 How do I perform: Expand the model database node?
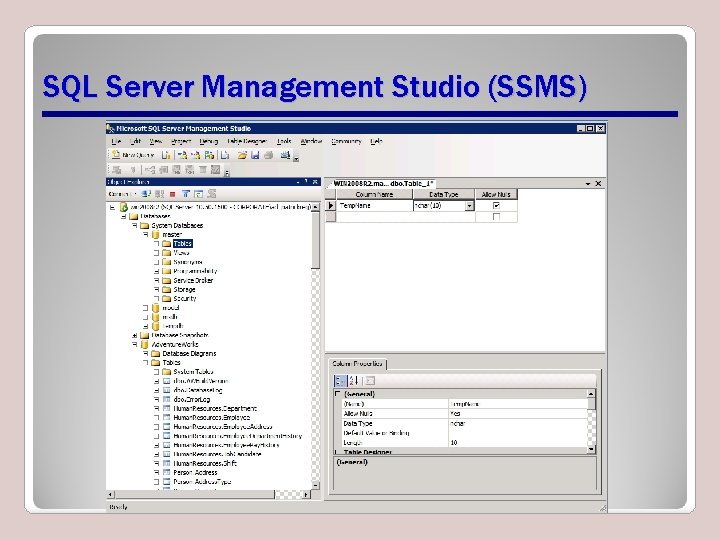pos(146,308)
